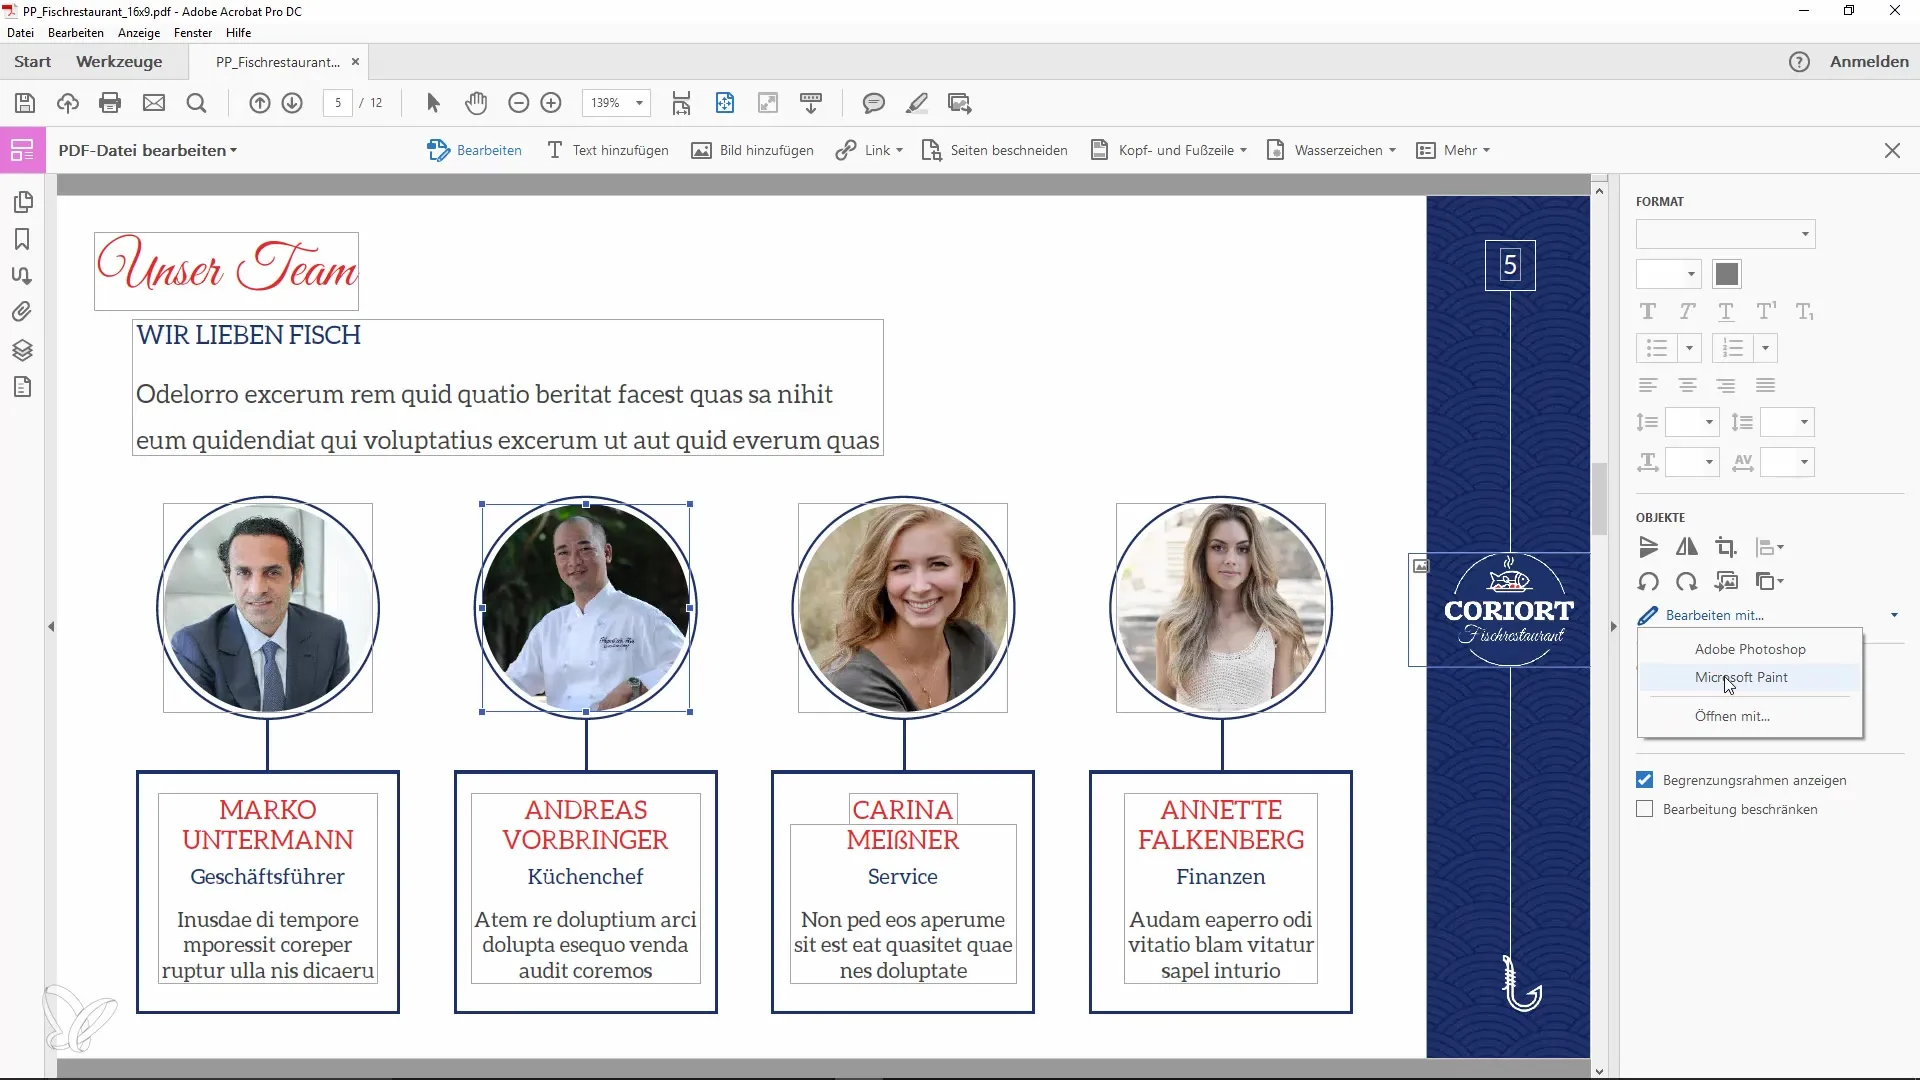Expand numbered list style dropdown
This screenshot has height=1080, width=1920.
pyautogui.click(x=1765, y=348)
